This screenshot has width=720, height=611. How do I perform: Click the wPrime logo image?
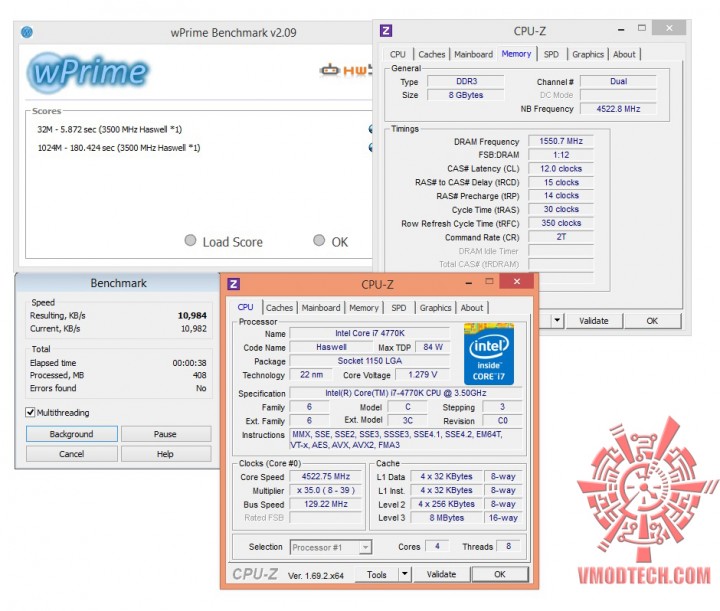coord(88,72)
